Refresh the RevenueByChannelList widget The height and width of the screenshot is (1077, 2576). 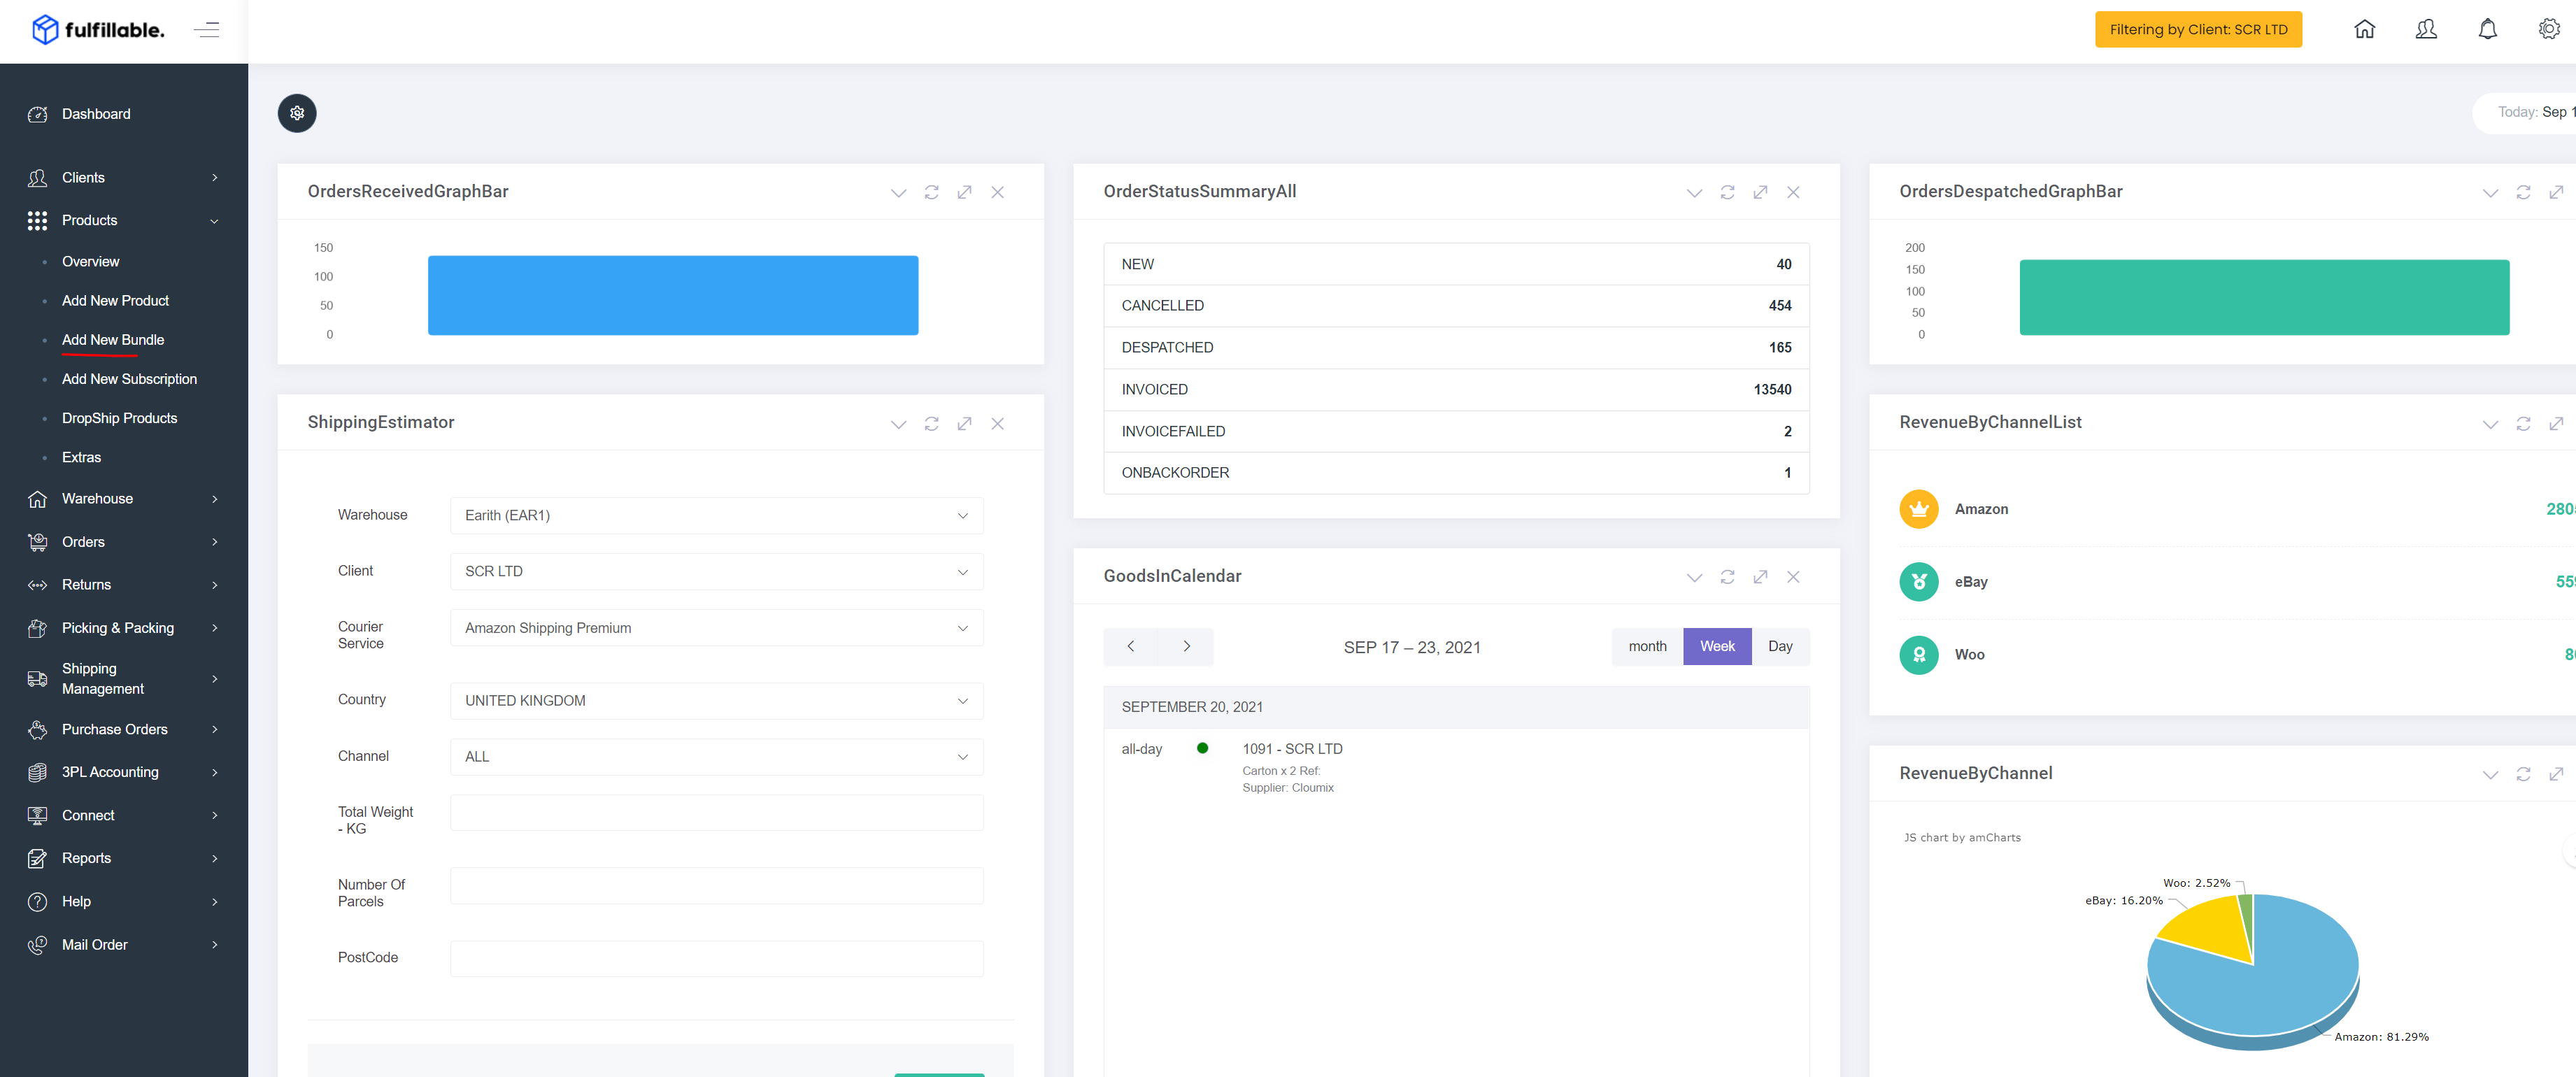(2523, 424)
